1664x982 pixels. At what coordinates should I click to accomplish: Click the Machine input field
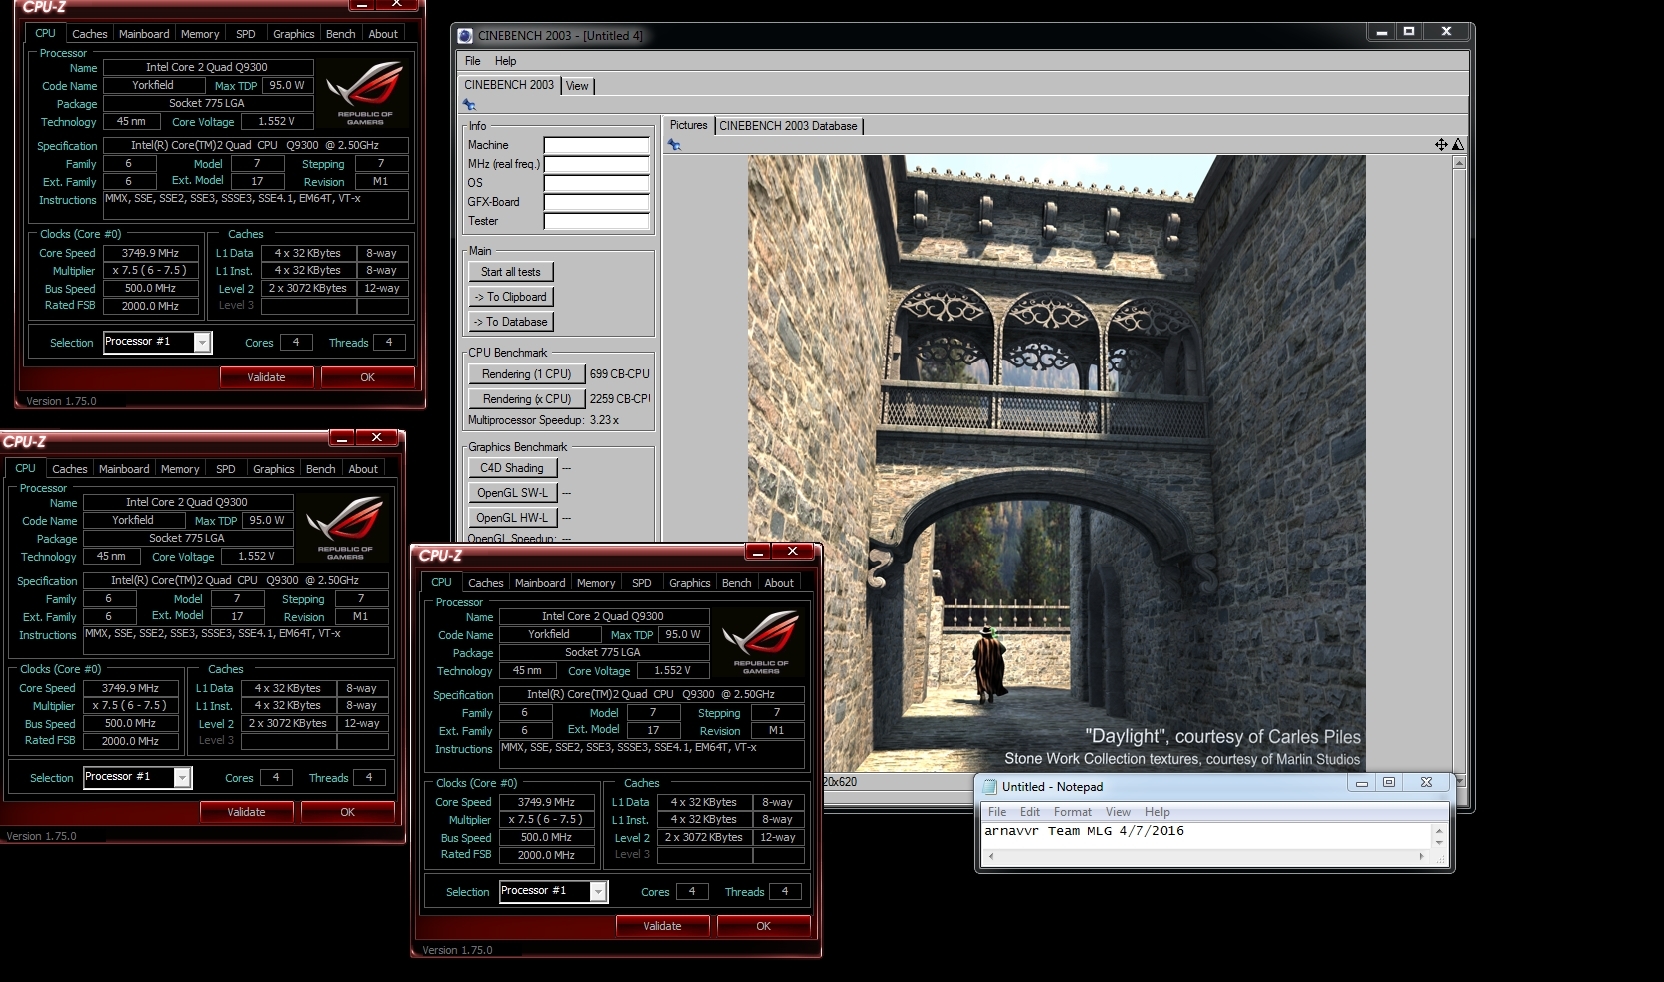pyautogui.click(x=596, y=145)
